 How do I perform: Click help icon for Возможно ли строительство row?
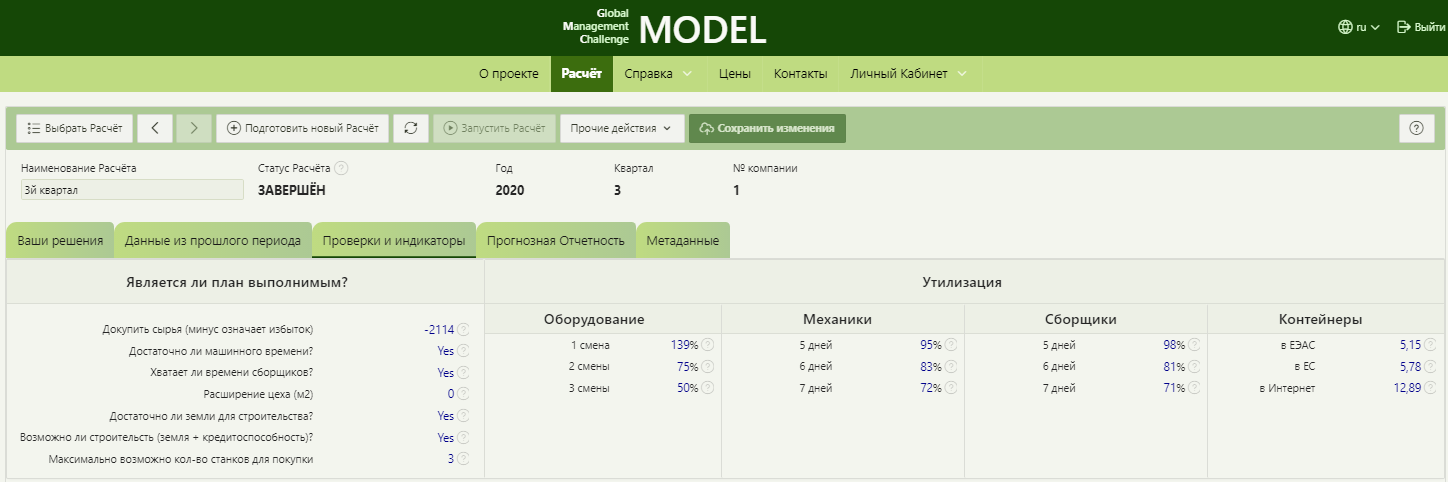point(463,438)
